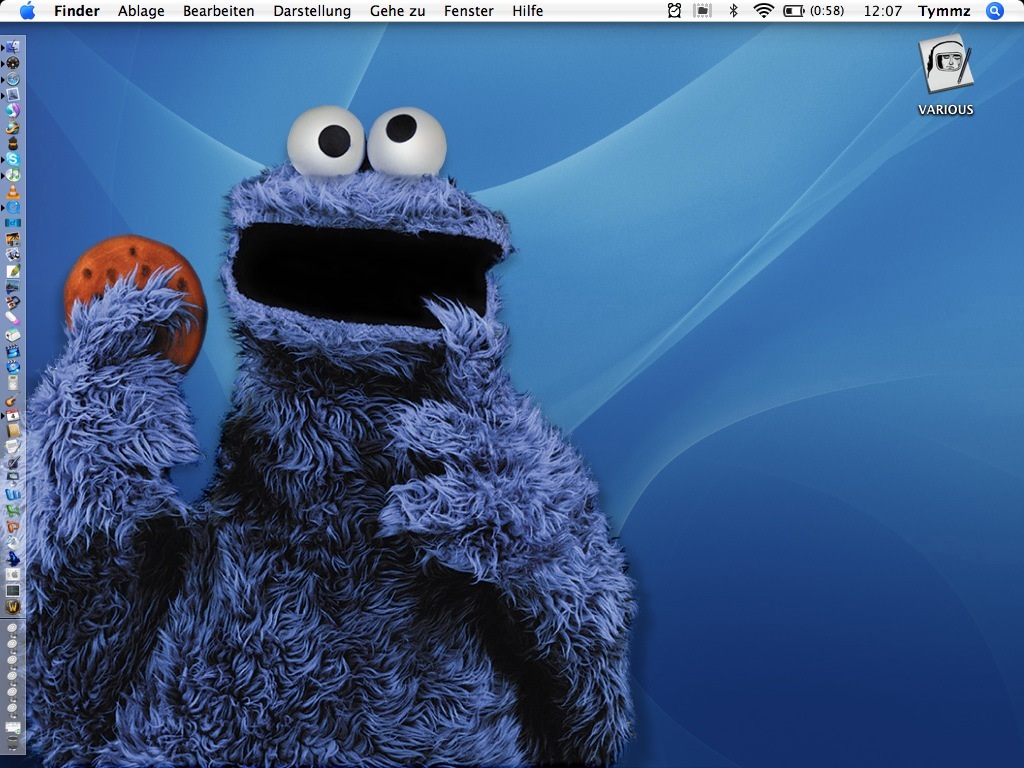Open the Apple menu
Viewport: 1024px width, 768px height.
pos(27,11)
